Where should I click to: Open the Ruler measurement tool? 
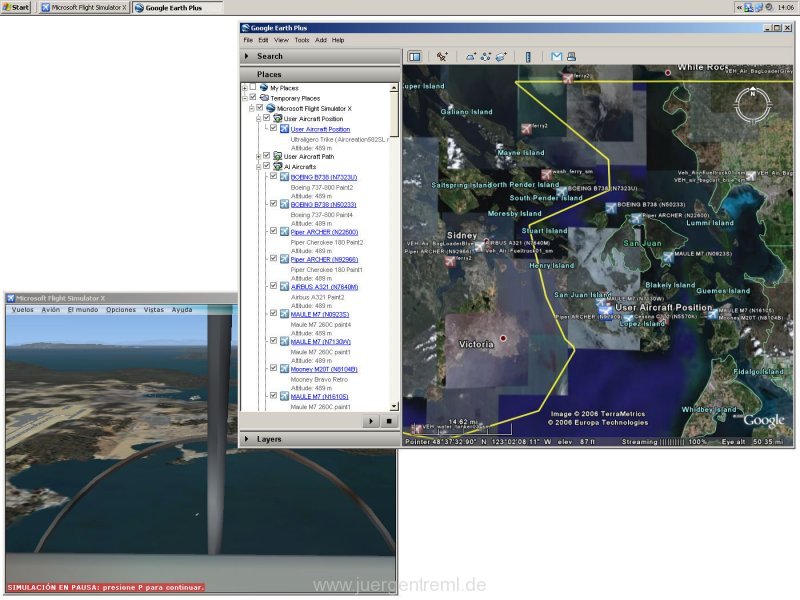[x=528, y=57]
